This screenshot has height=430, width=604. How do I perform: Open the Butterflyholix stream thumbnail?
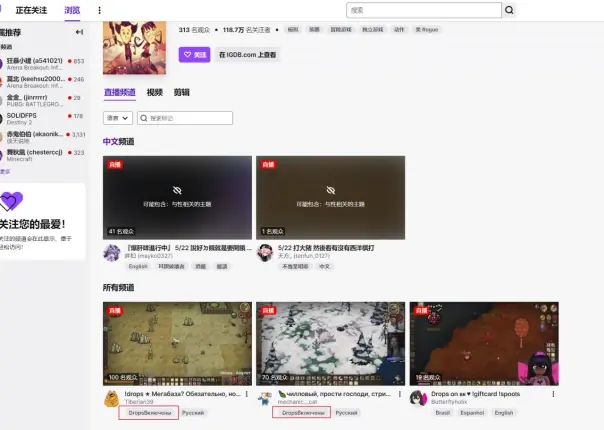click(x=484, y=344)
